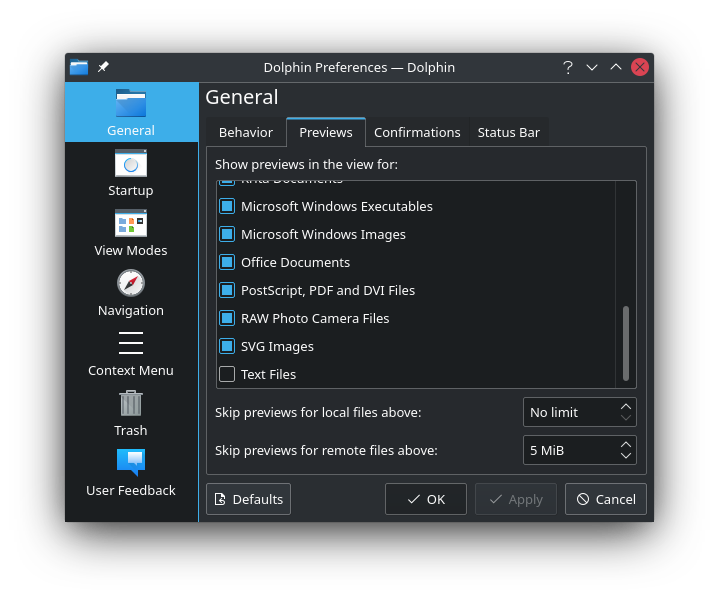Restore settings with Defaults button
The height and width of the screenshot is (599, 719).
click(249, 499)
